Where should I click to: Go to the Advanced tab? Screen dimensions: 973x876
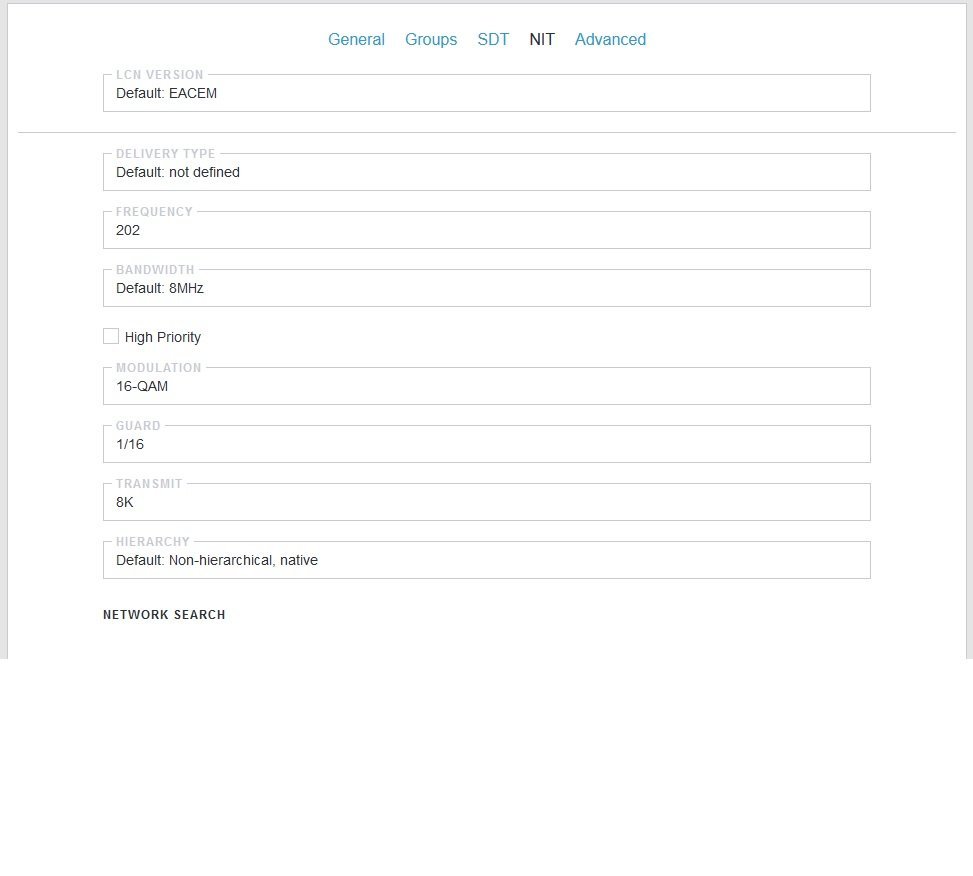[x=610, y=39]
